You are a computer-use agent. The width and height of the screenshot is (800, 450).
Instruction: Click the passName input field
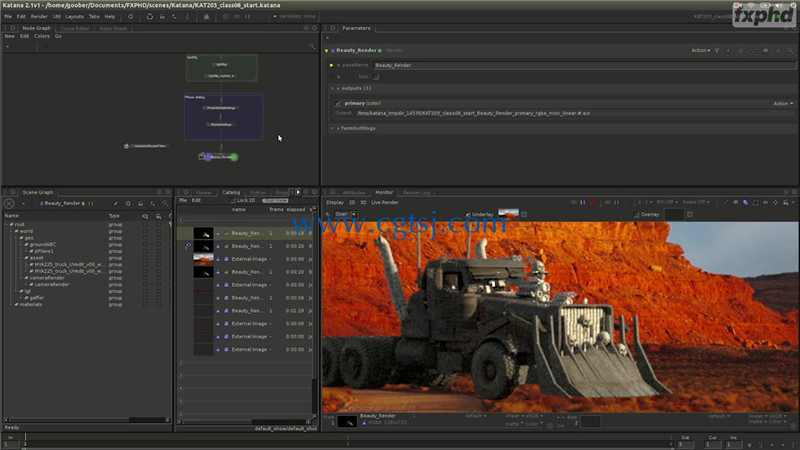pos(584,65)
